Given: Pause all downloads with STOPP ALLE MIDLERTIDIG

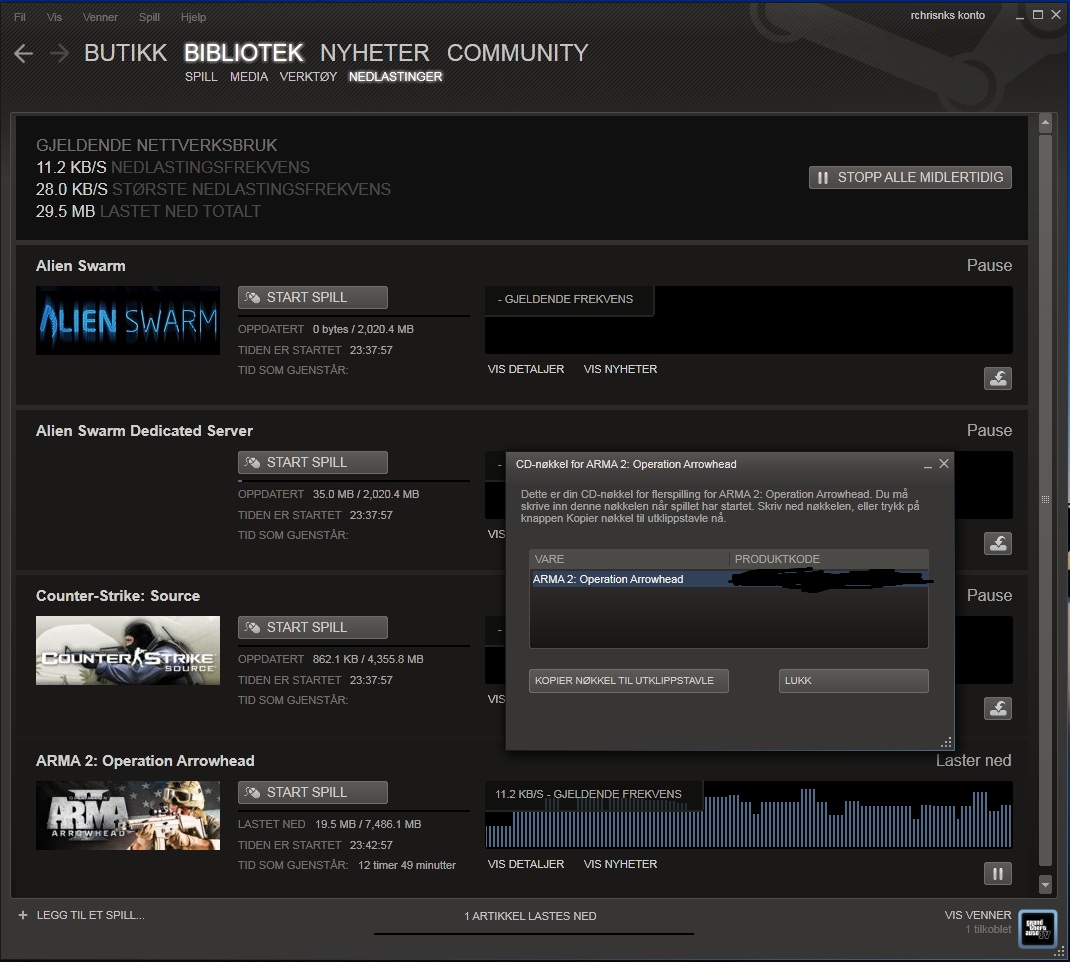Looking at the screenshot, I should coord(910,177).
